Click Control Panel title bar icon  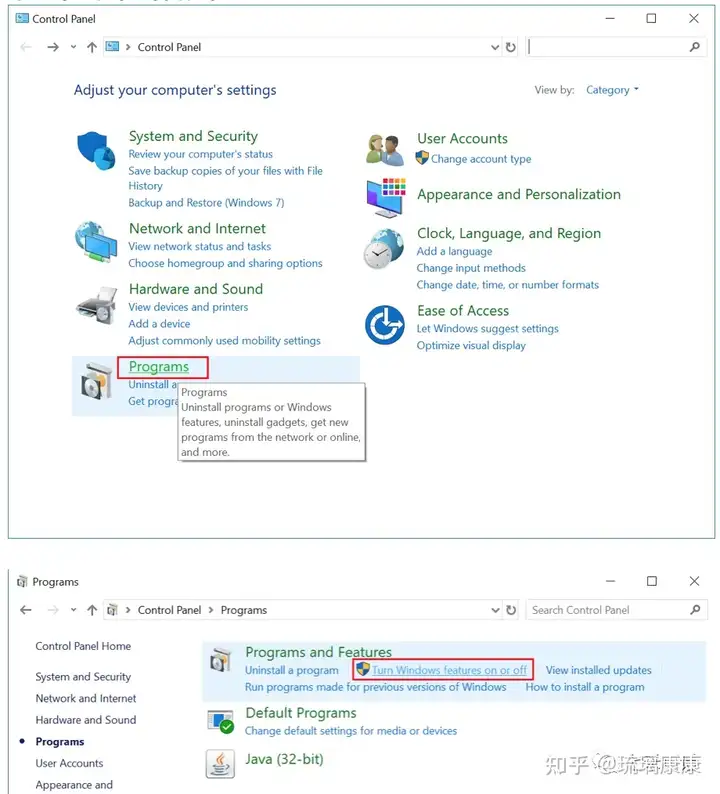point(22,19)
